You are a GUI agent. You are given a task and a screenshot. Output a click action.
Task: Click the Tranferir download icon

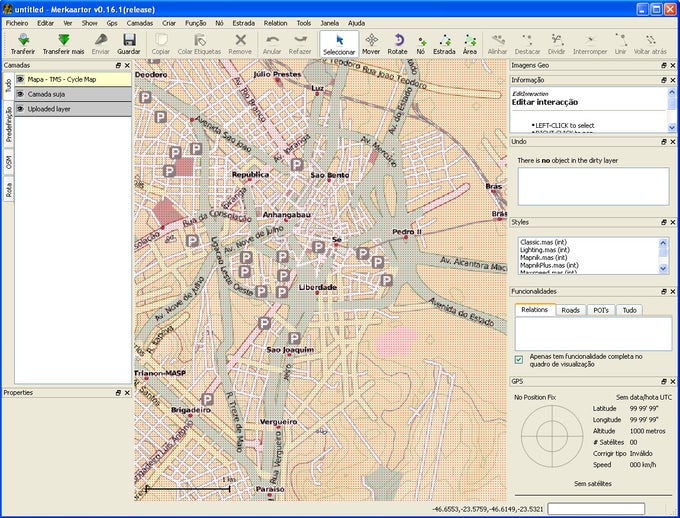pos(22,40)
